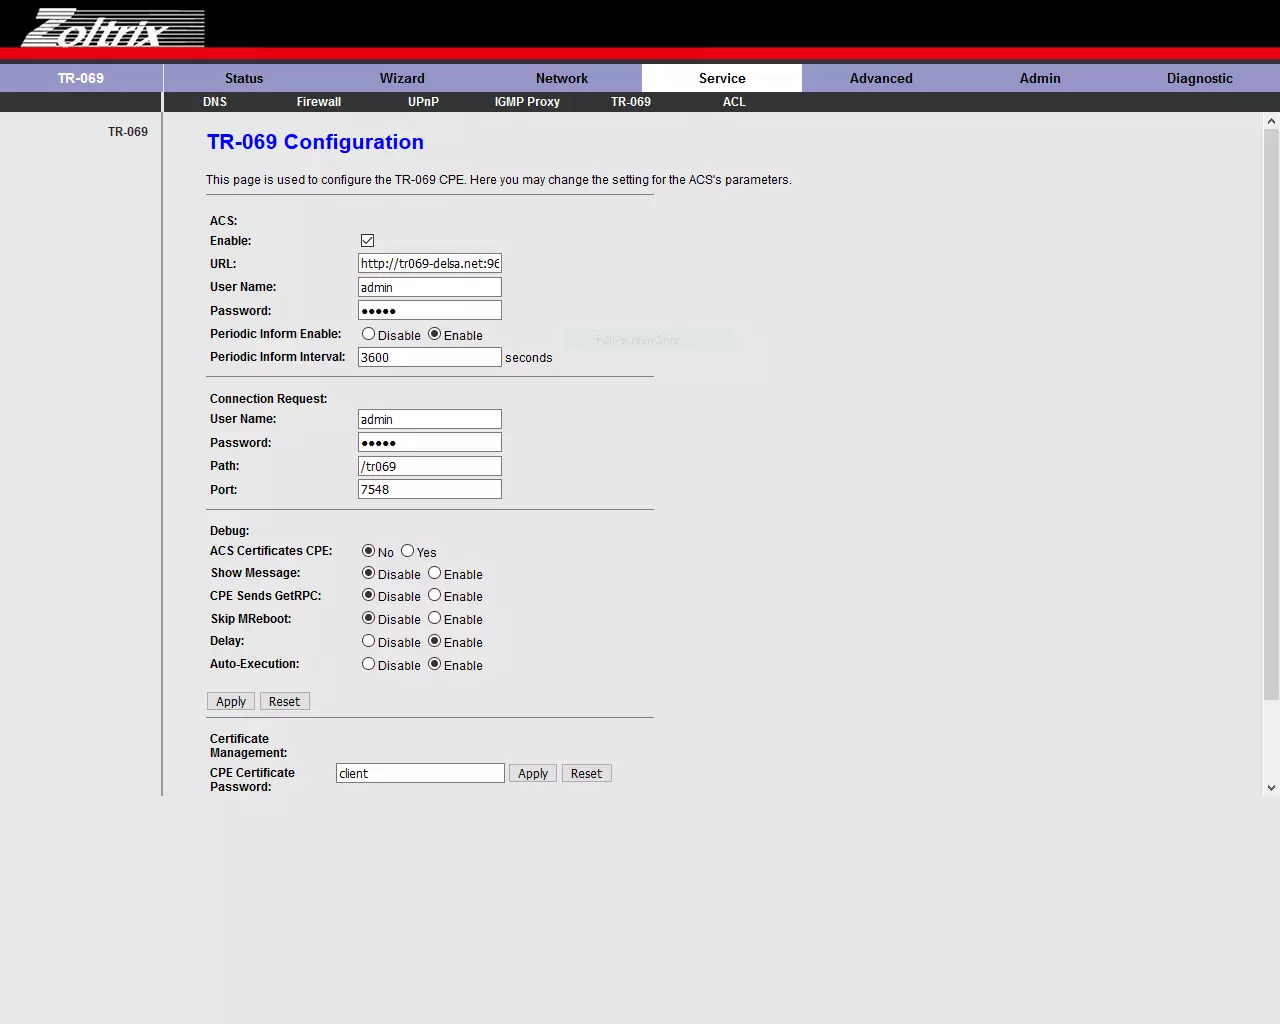Image resolution: width=1280 pixels, height=1024 pixels.
Task: Set CPE Sends GetRPC to Enable
Action: coord(434,595)
